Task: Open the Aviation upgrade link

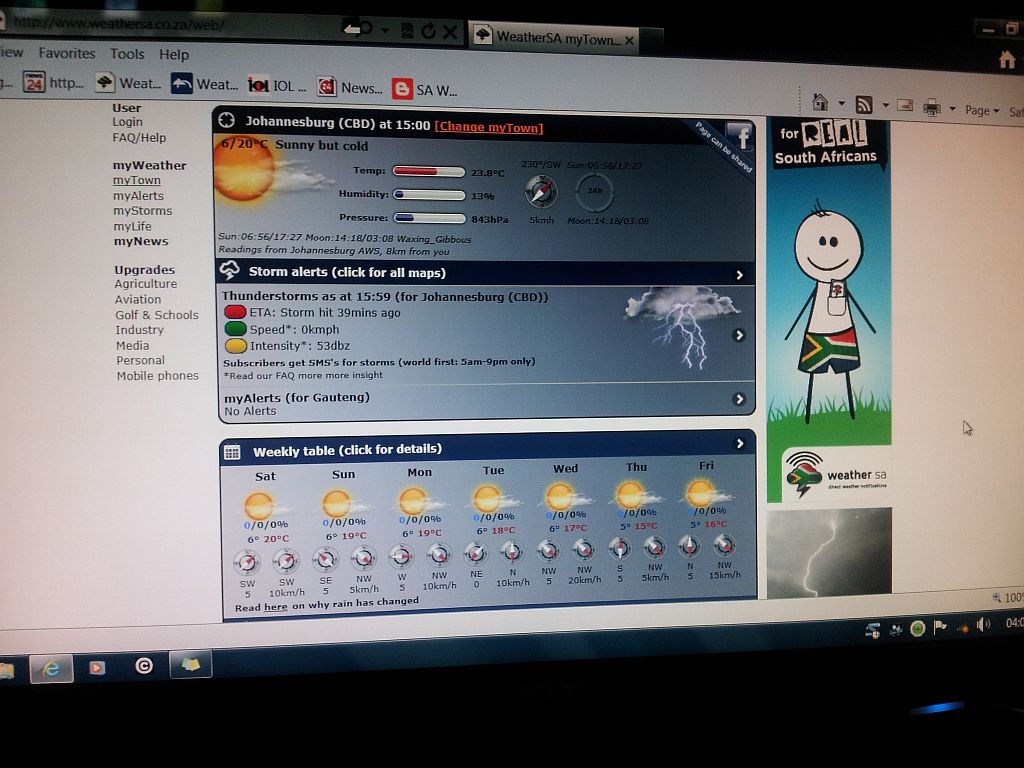Action: 138,299
